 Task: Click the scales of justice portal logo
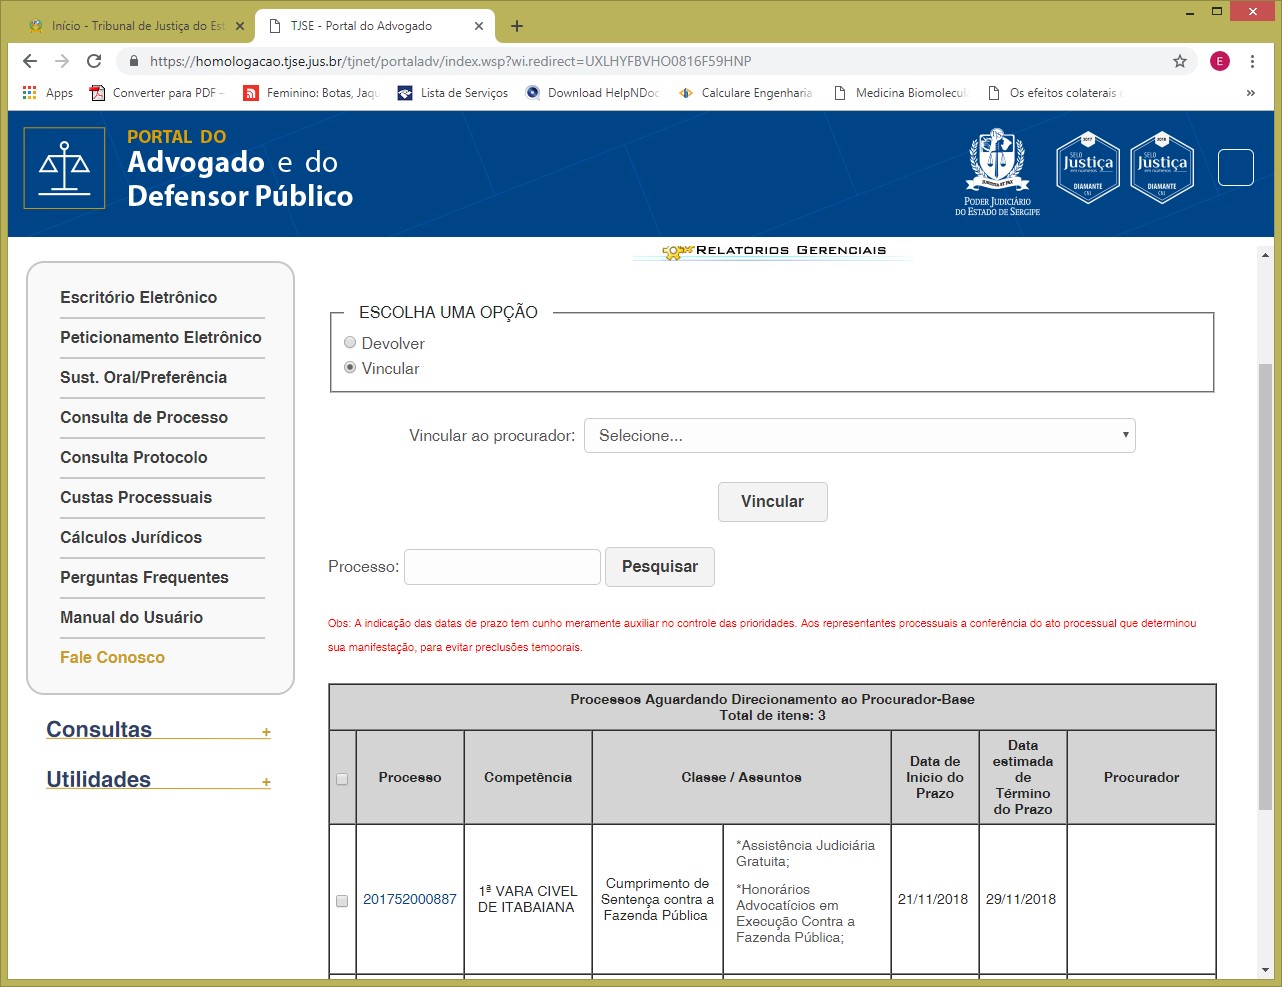[65, 168]
